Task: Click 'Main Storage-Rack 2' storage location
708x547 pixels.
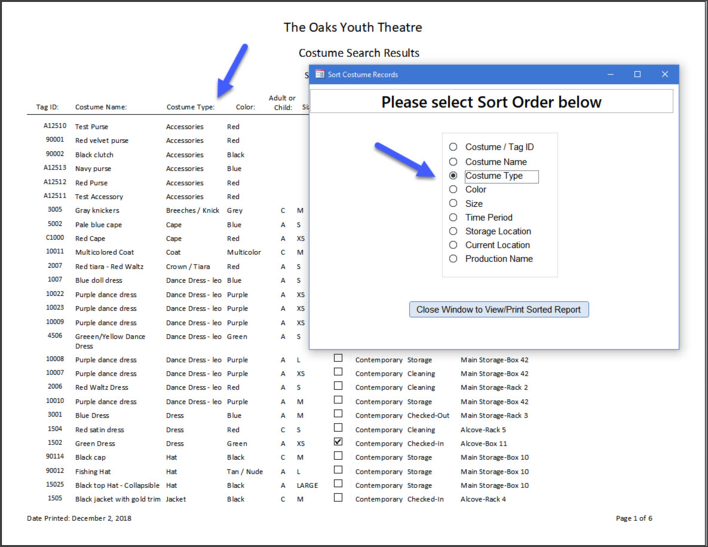Action: click(494, 388)
